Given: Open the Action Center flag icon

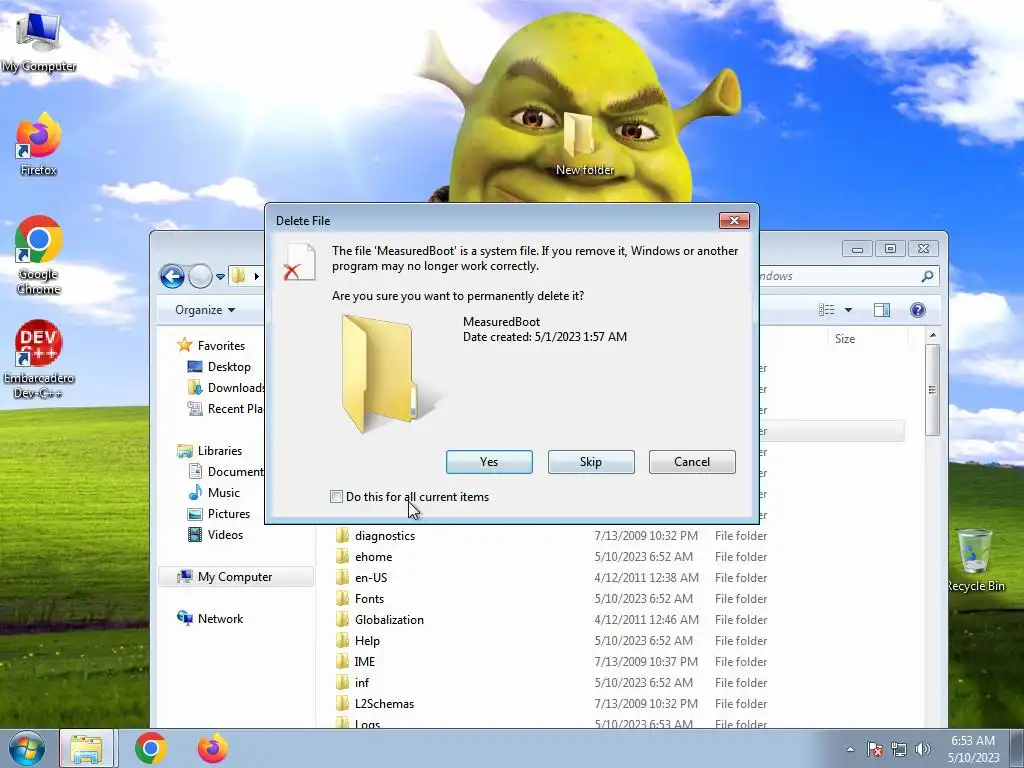Looking at the screenshot, I should tap(875, 749).
